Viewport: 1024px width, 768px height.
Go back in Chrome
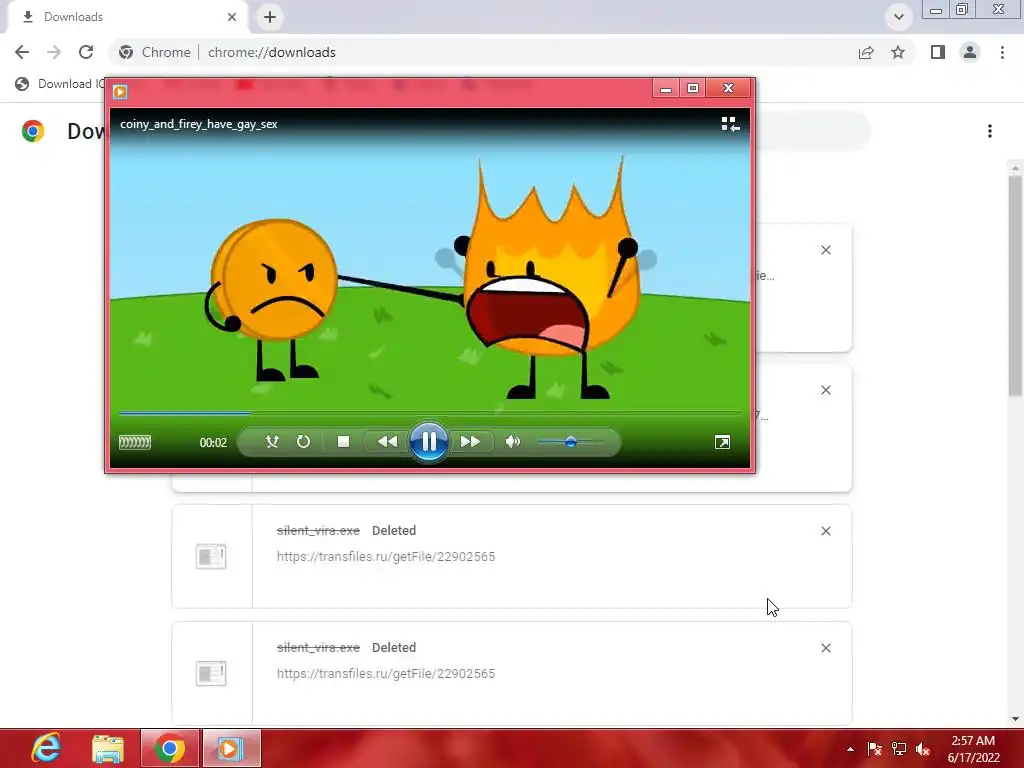[22, 52]
